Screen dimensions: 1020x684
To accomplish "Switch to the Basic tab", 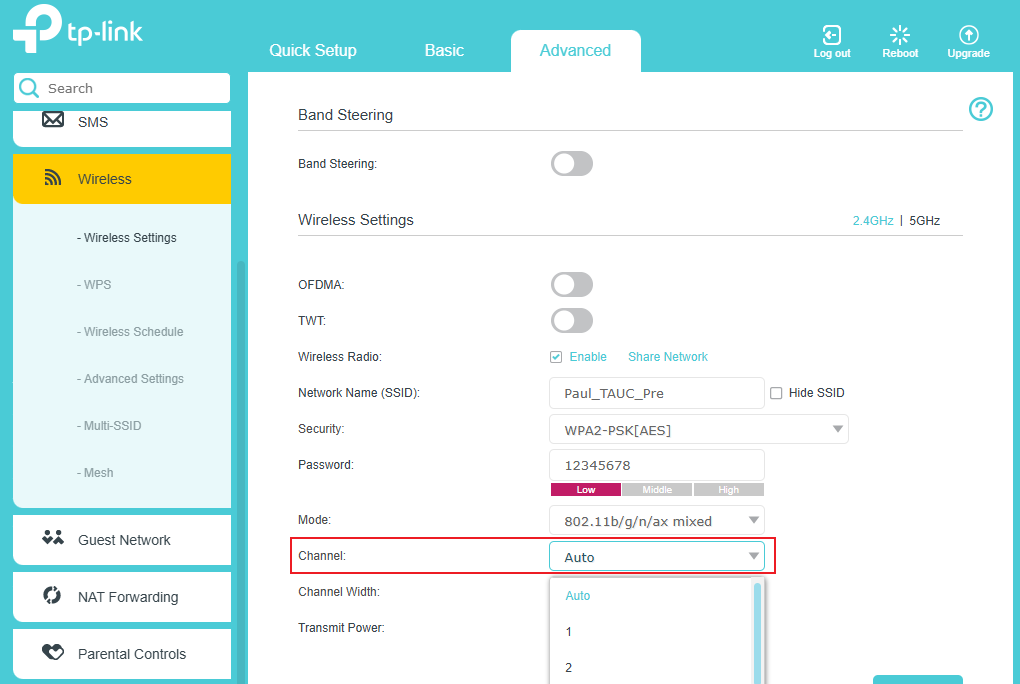I will click(443, 48).
